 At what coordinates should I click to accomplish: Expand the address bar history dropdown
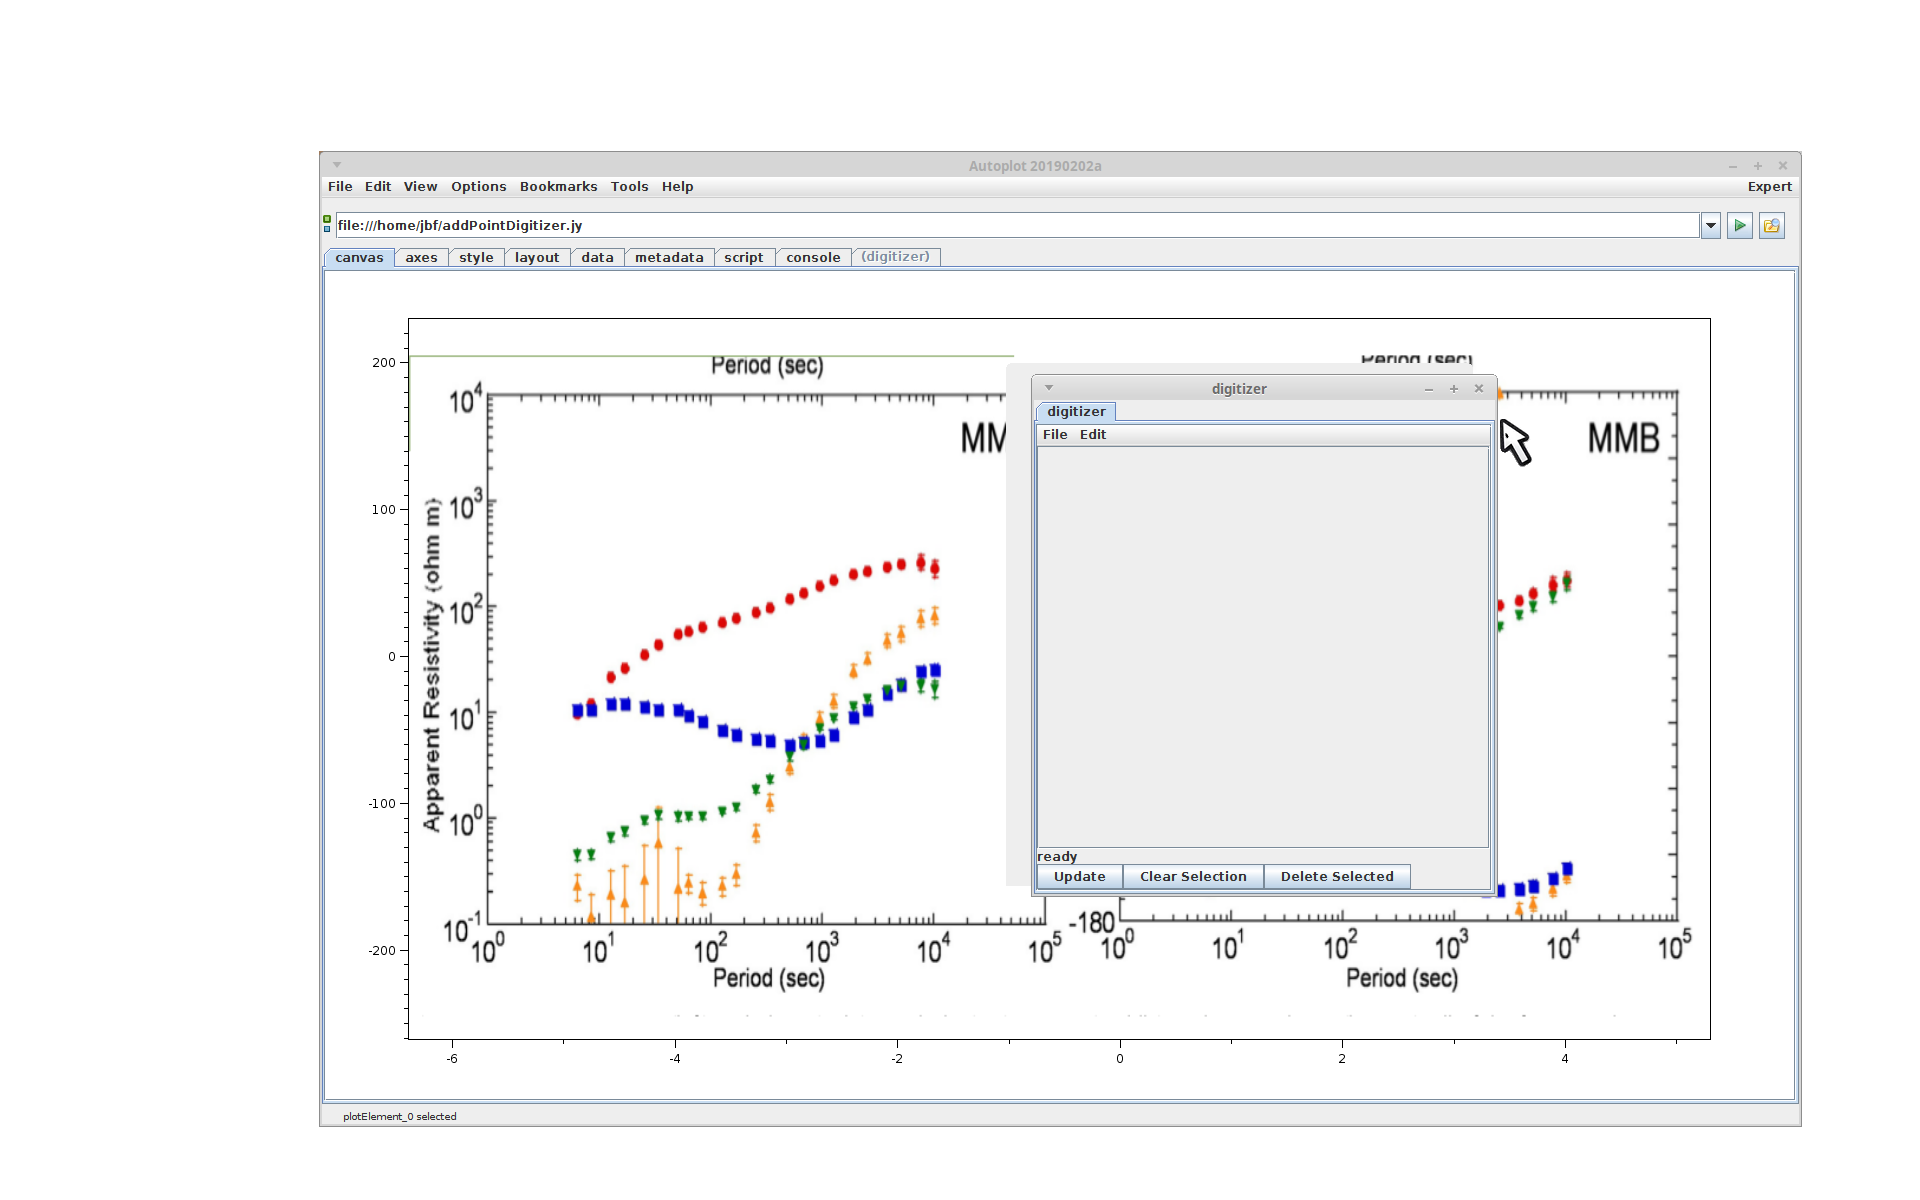[1710, 226]
